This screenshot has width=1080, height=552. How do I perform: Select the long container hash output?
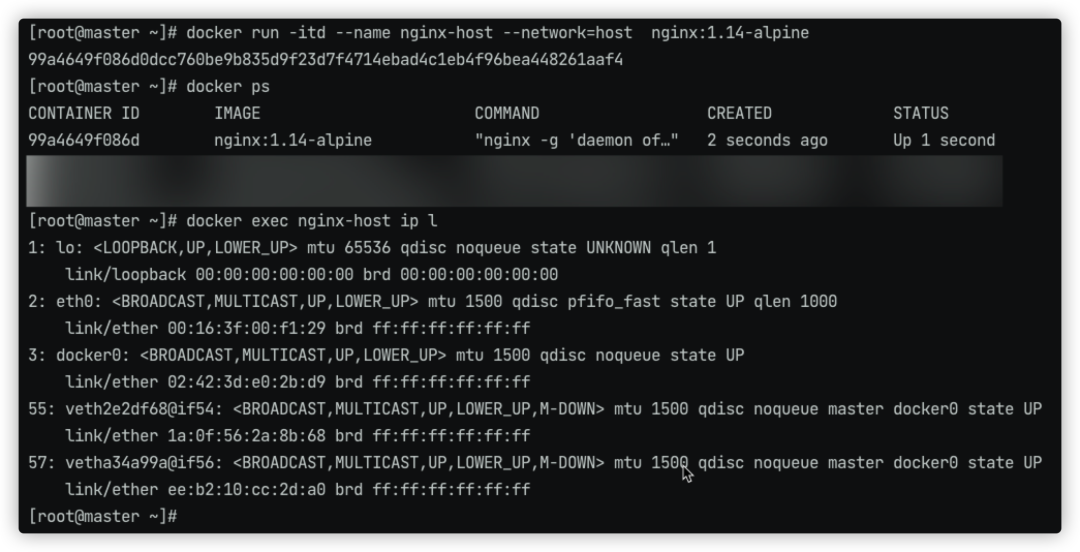click(x=326, y=60)
